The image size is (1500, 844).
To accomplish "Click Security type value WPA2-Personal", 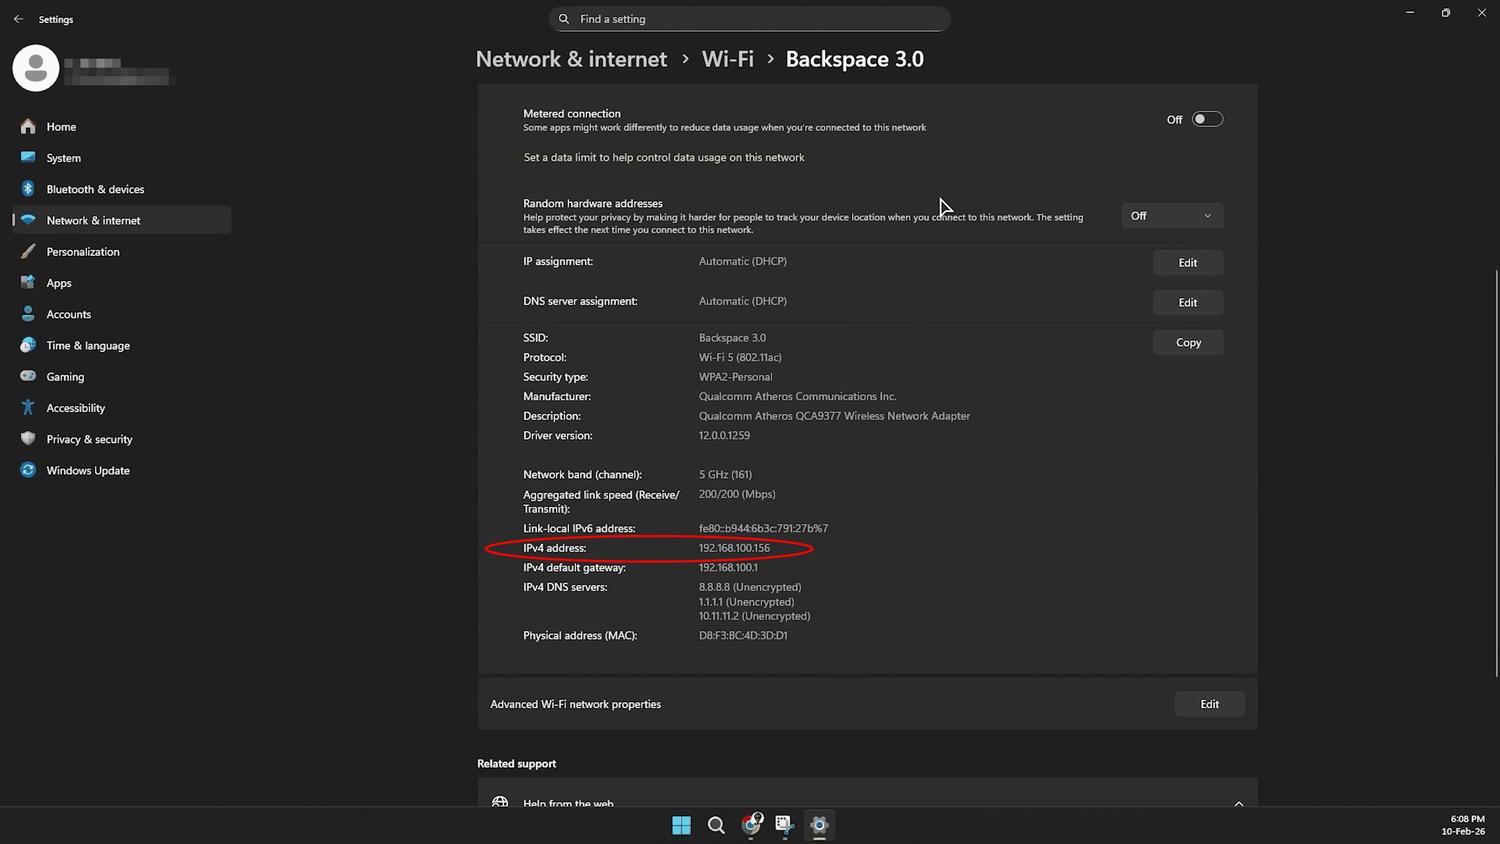I will pos(735,377).
